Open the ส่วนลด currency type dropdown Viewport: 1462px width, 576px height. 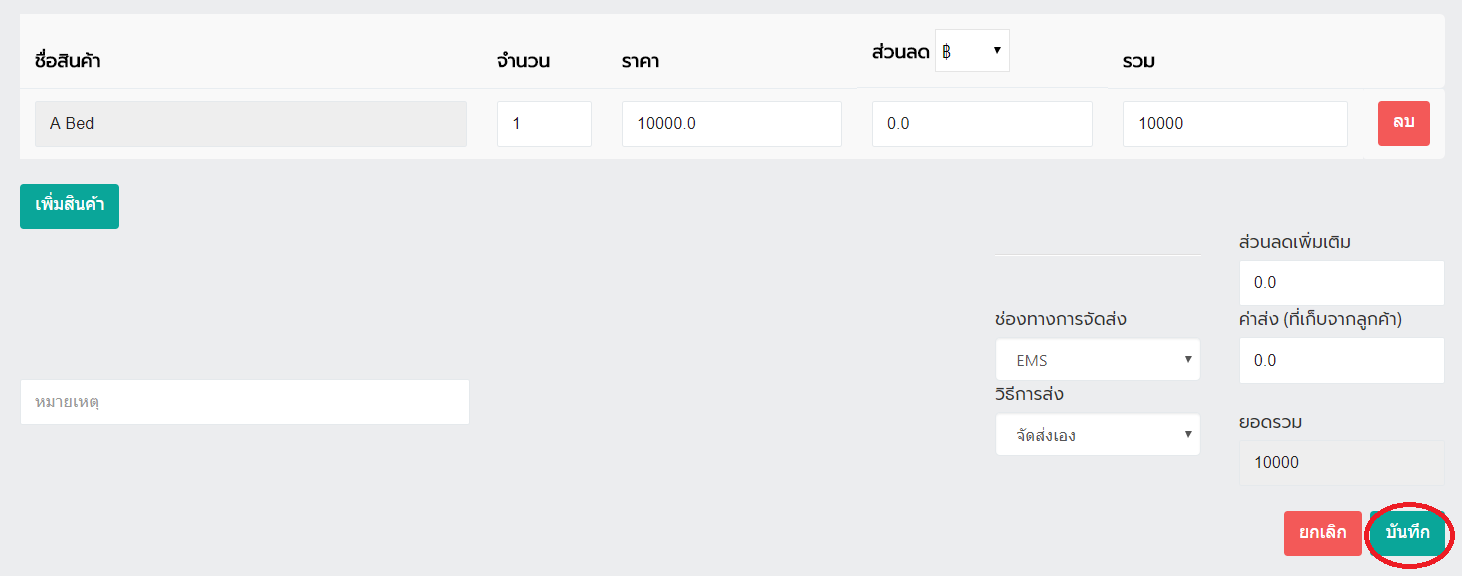972,51
